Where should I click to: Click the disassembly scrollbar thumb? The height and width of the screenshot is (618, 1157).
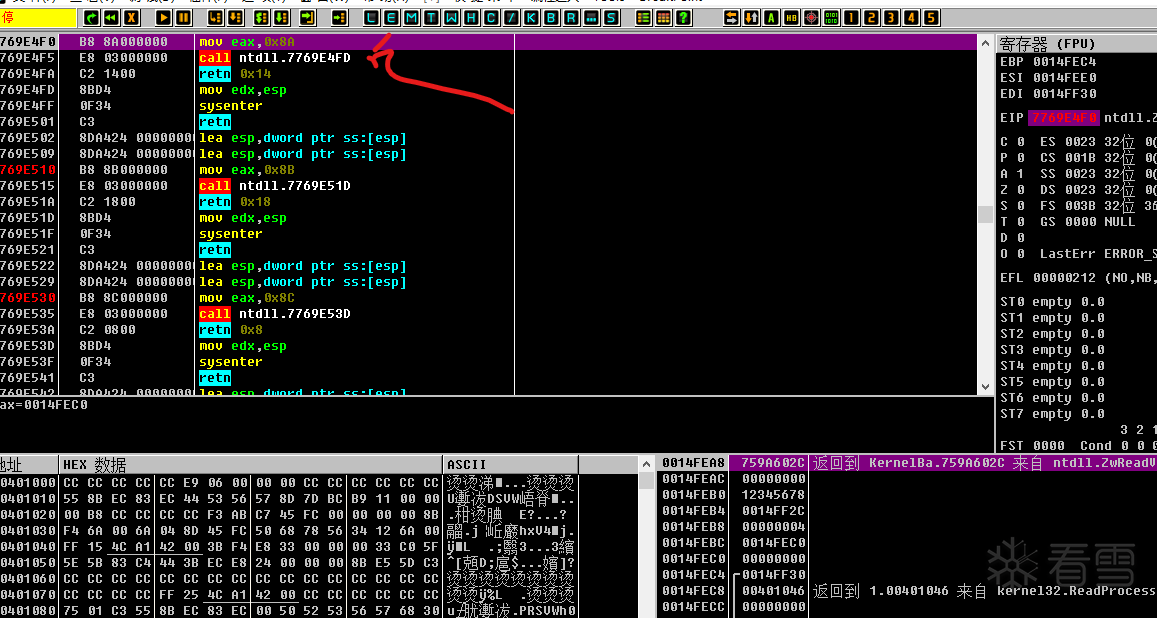click(x=986, y=214)
